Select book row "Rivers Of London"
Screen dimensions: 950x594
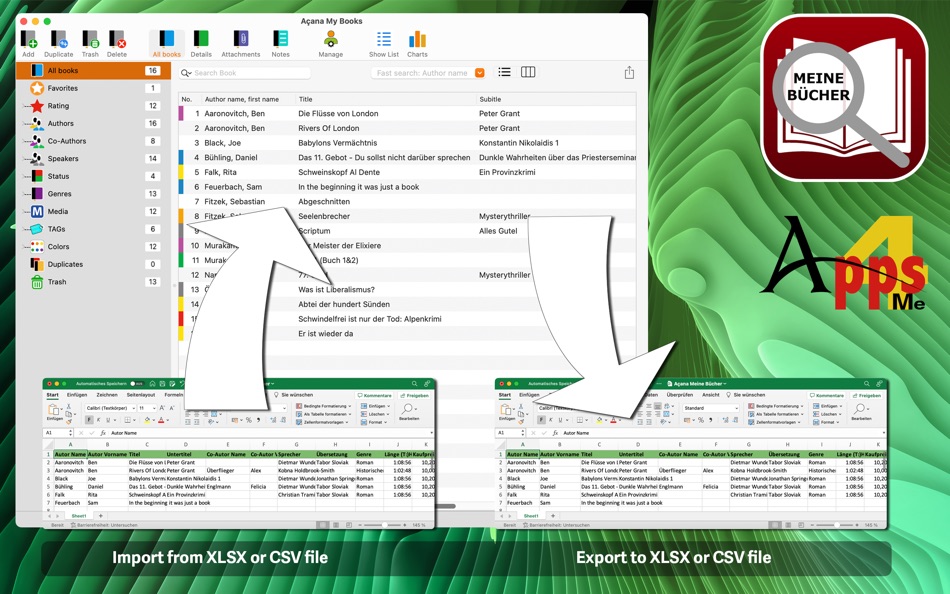(x=407, y=128)
